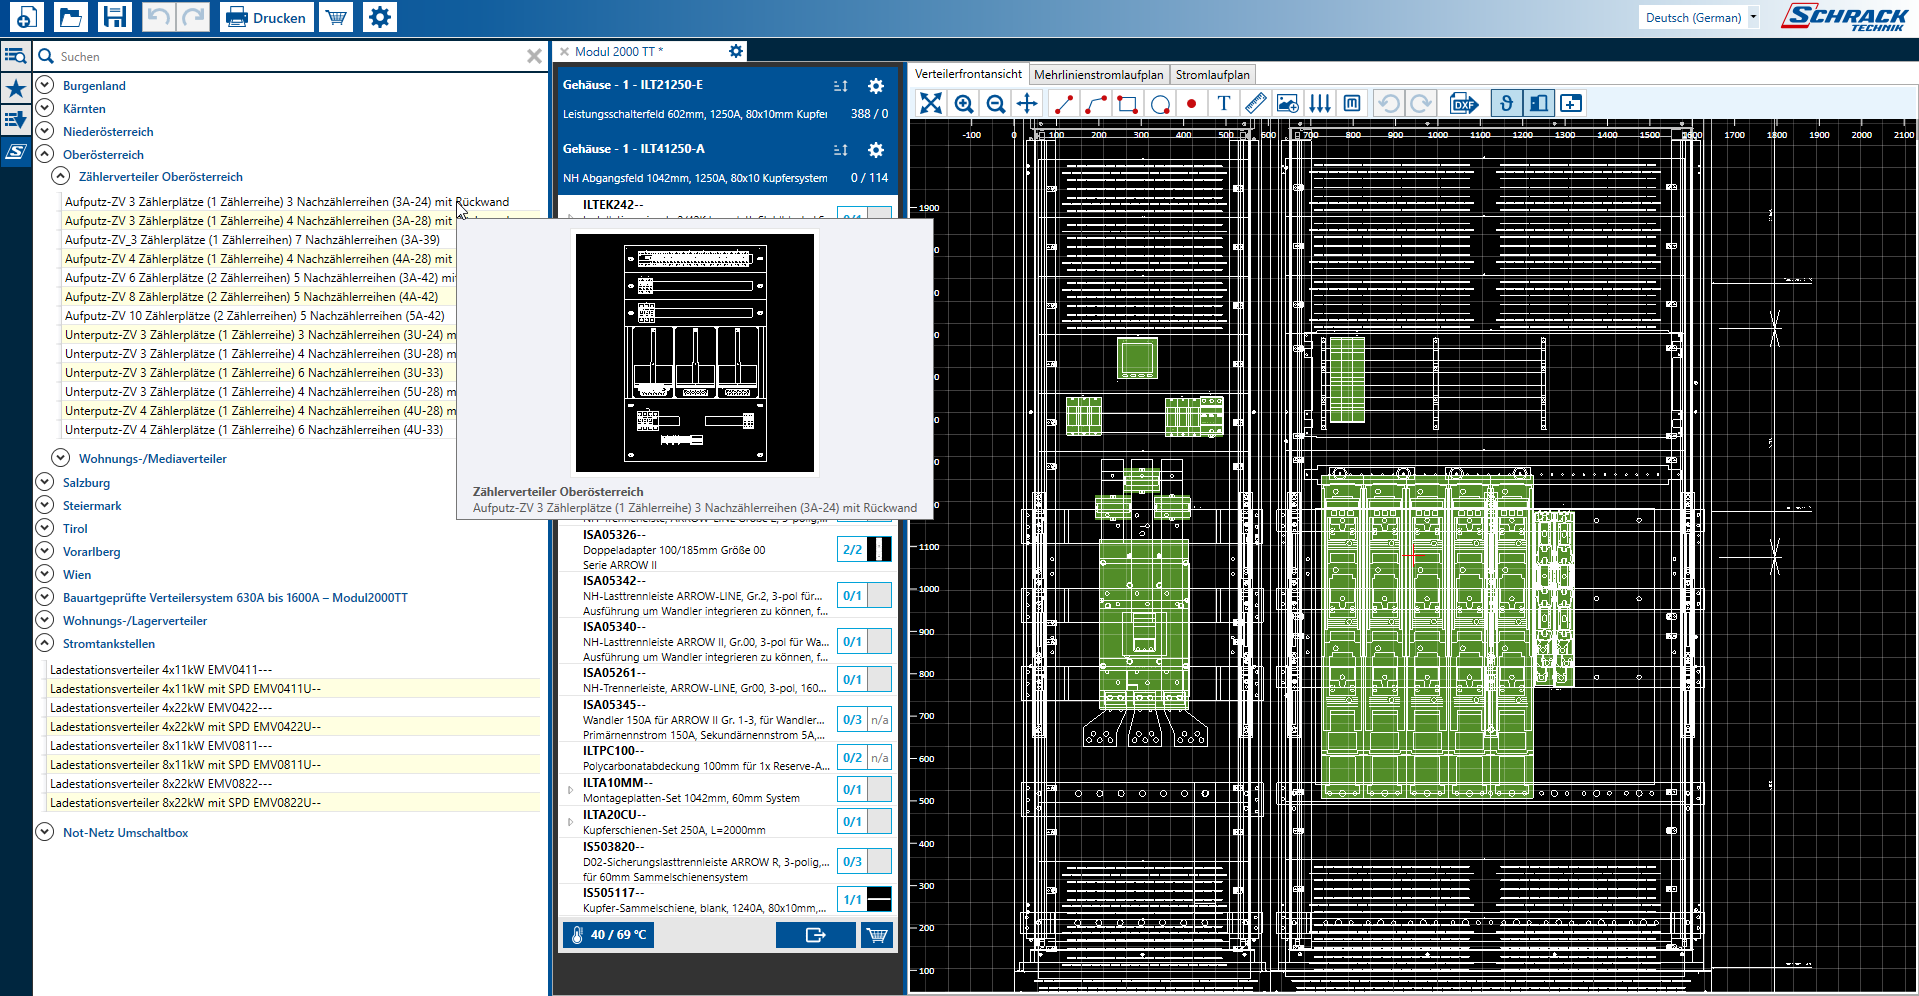Viewport: 1919px width, 996px height.
Task: Clear the search field with X
Action: coord(534,57)
